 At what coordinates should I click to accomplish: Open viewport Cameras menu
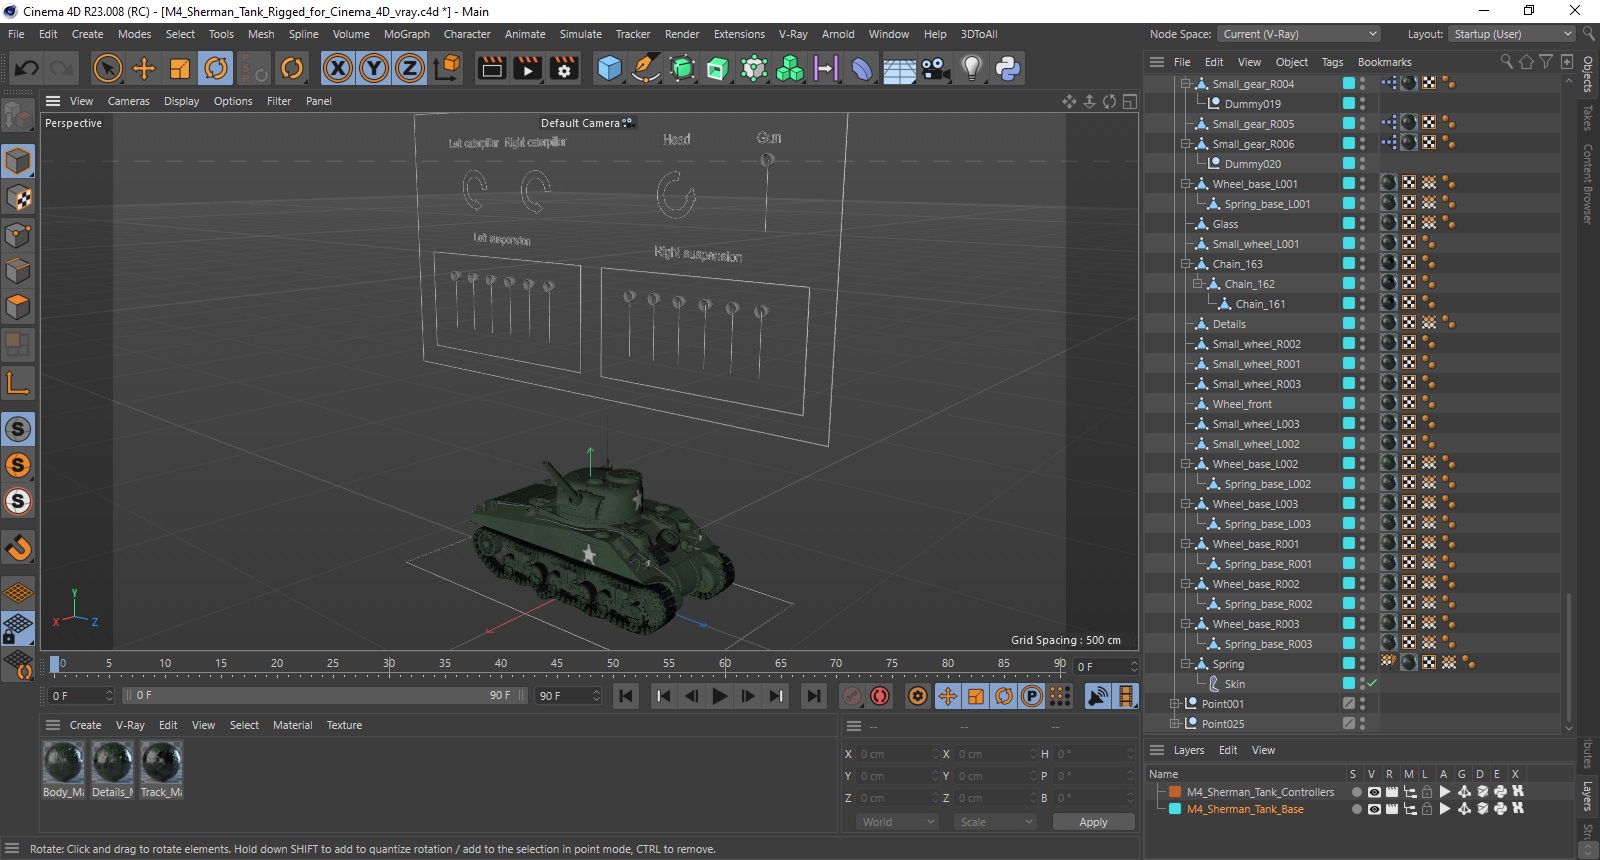pos(128,101)
